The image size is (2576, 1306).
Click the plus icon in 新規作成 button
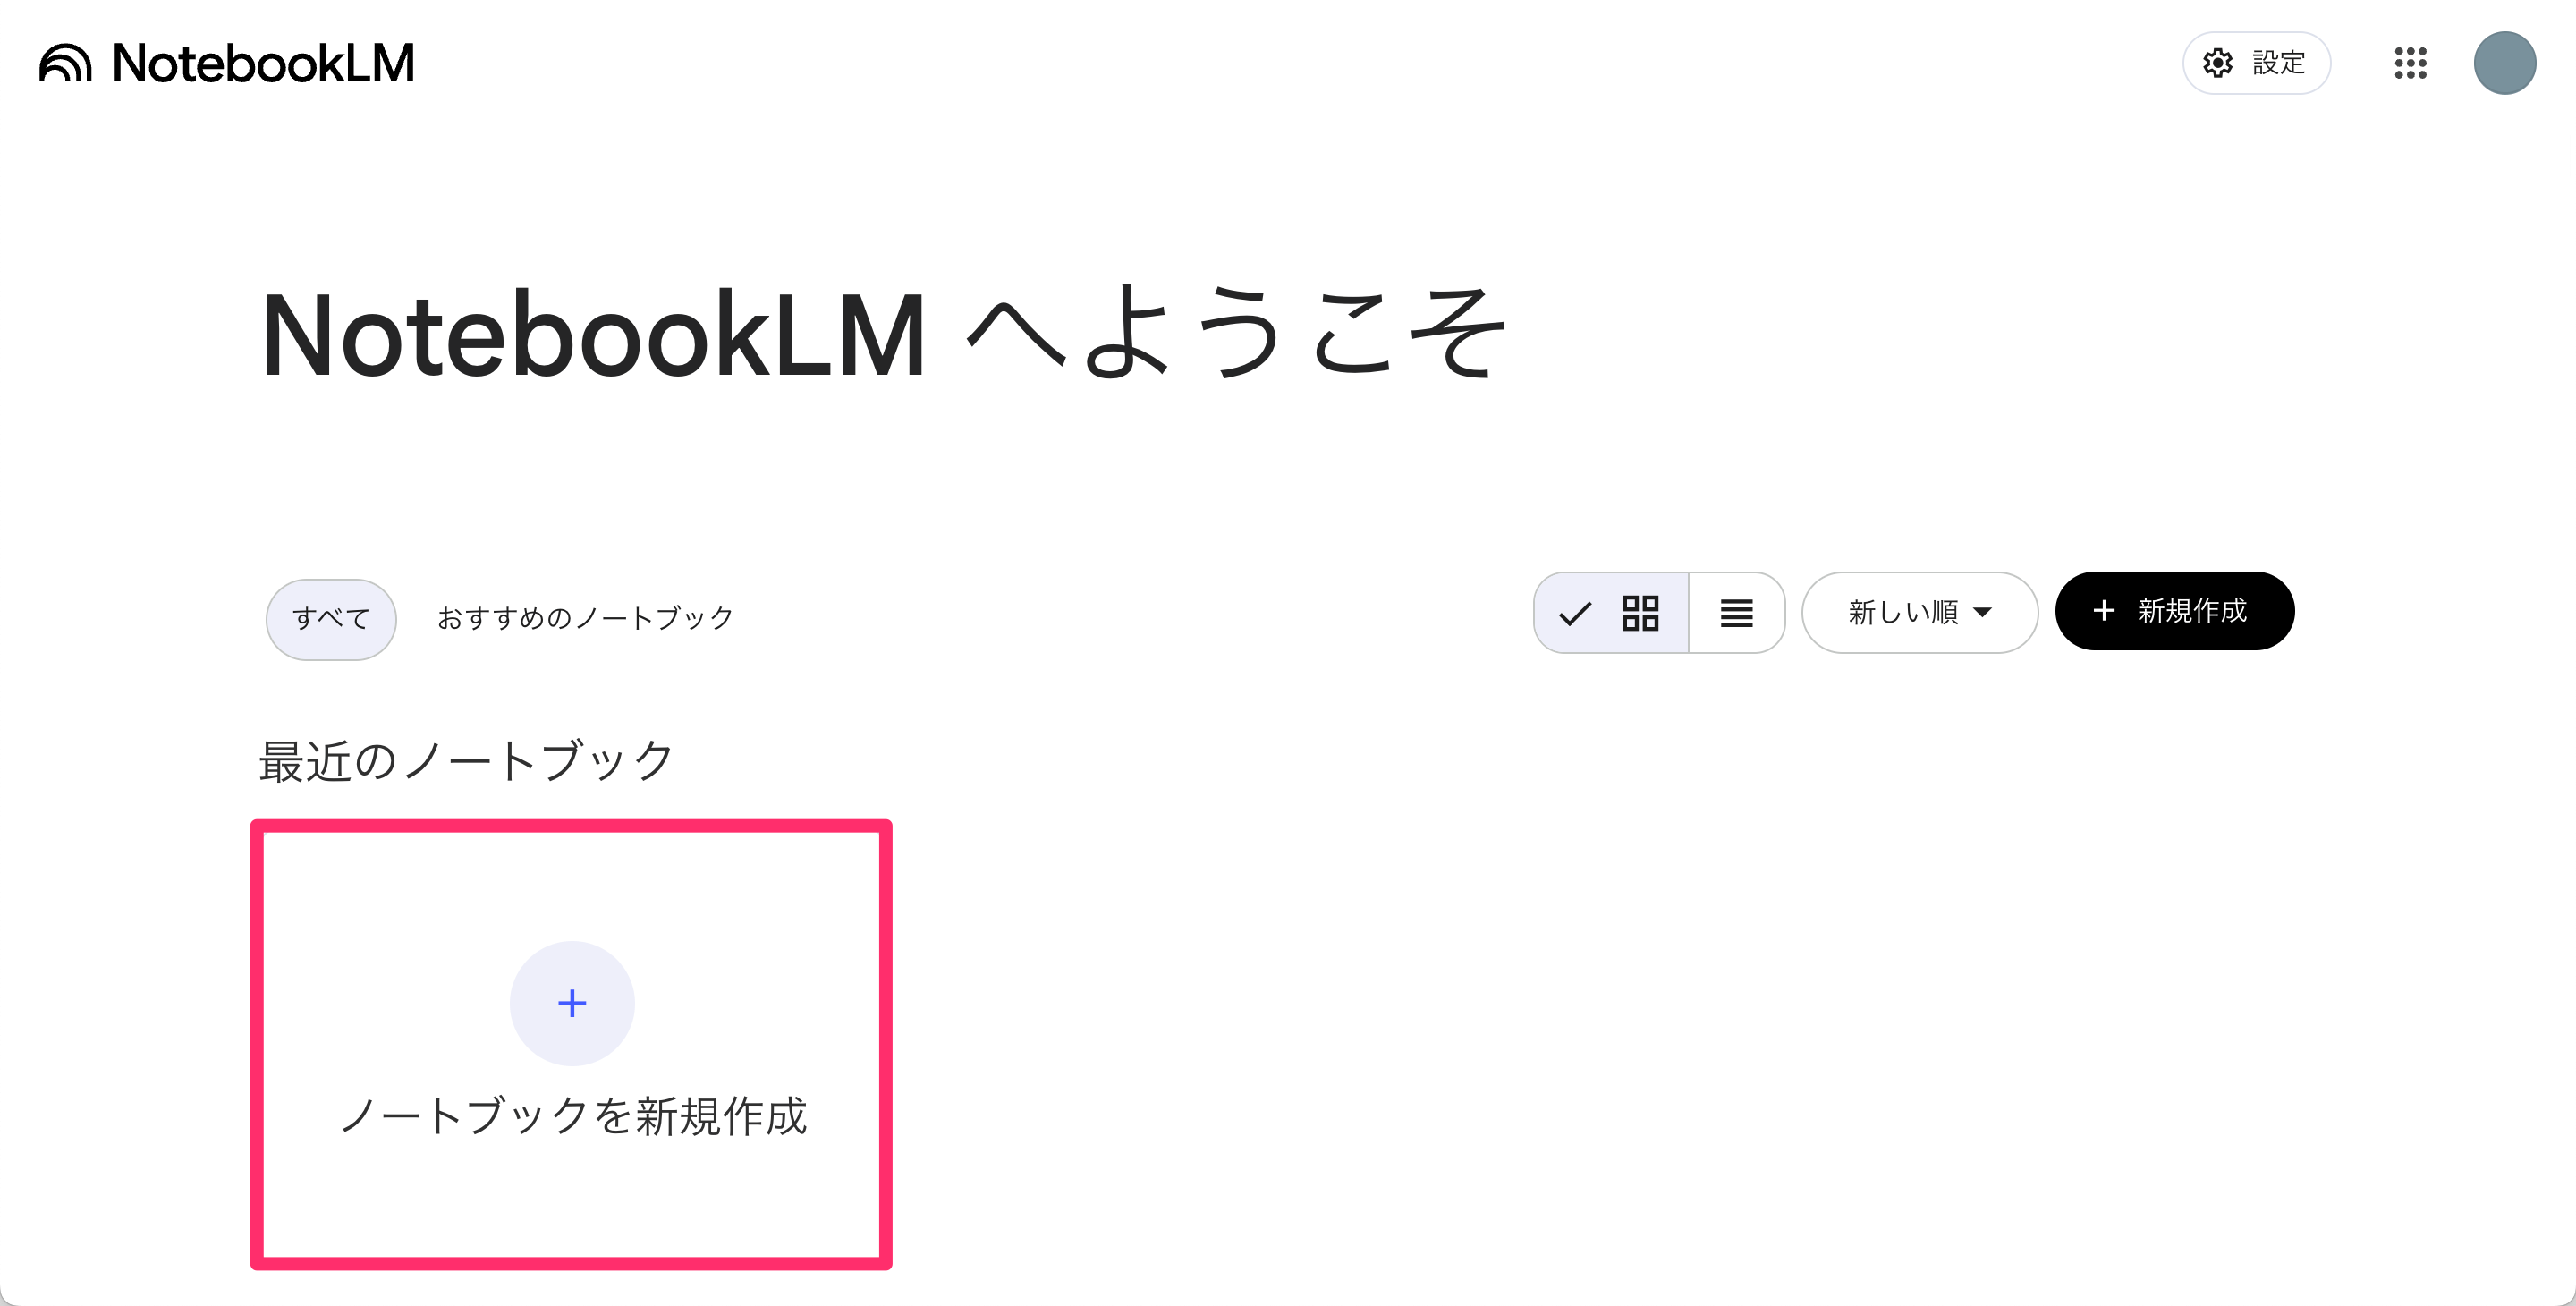point(2103,611)
